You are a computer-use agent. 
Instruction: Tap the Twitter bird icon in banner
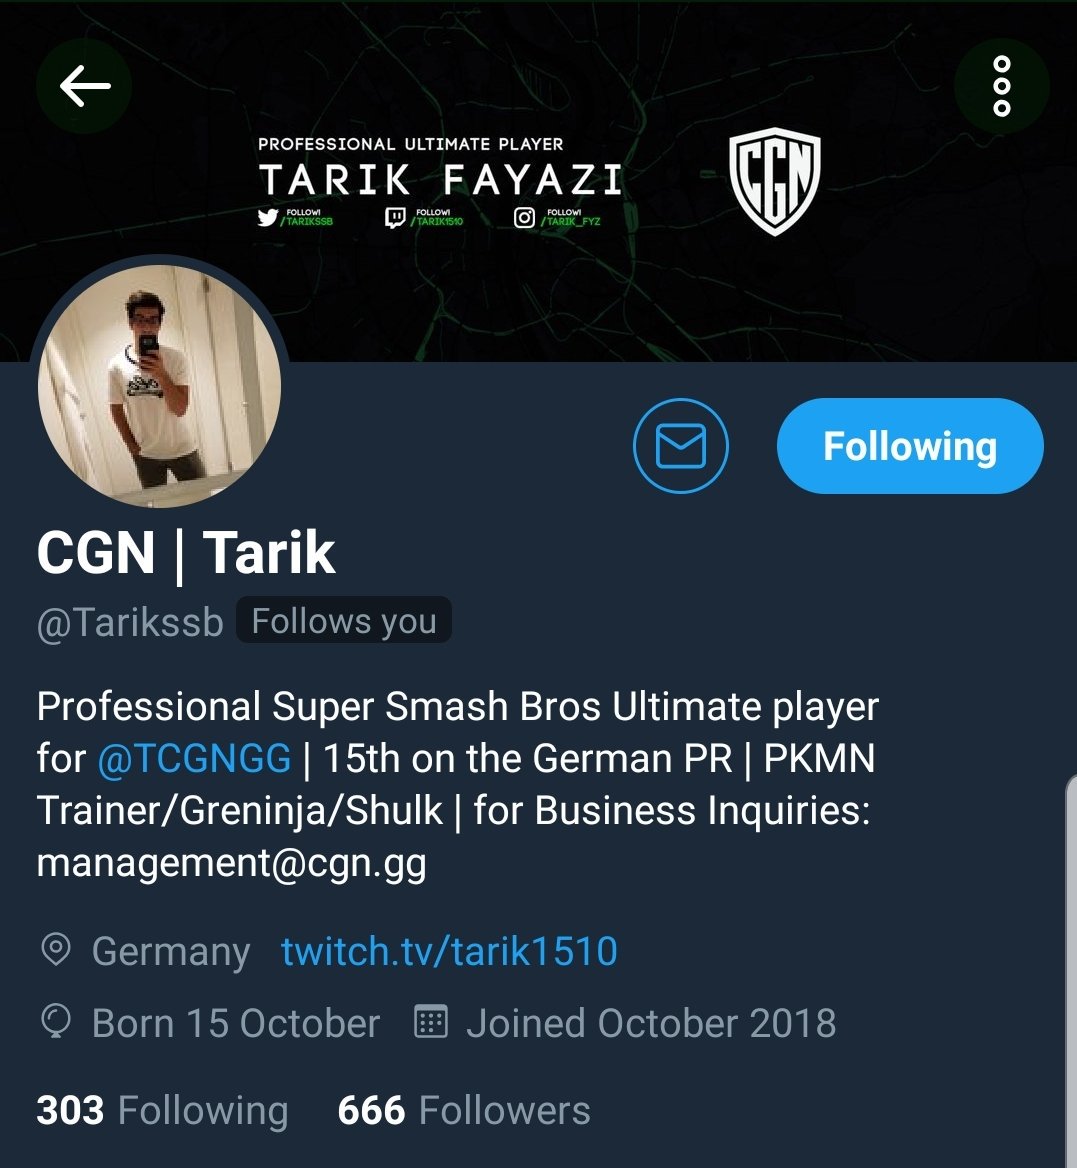coord(267,218)
